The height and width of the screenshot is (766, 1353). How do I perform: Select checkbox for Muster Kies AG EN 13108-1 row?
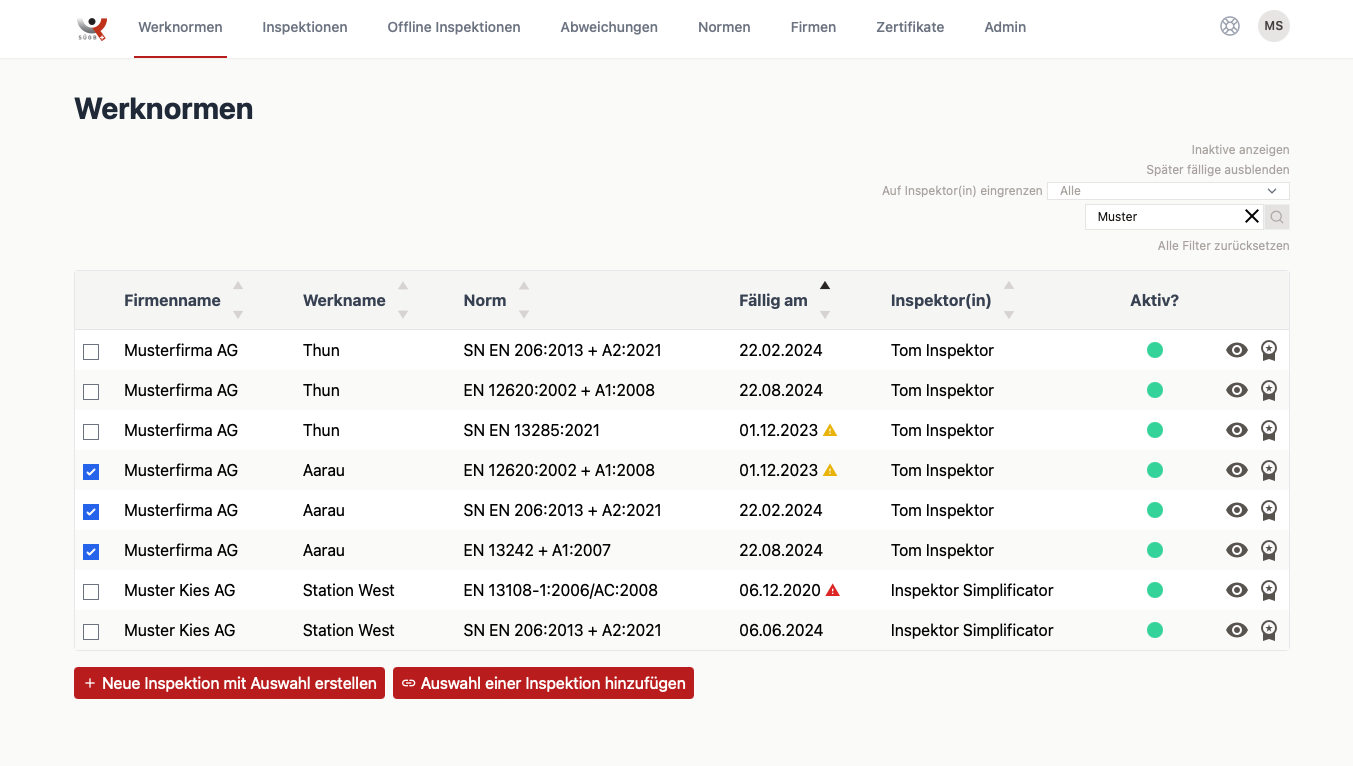pyautogui.click(x=91, y=591)
